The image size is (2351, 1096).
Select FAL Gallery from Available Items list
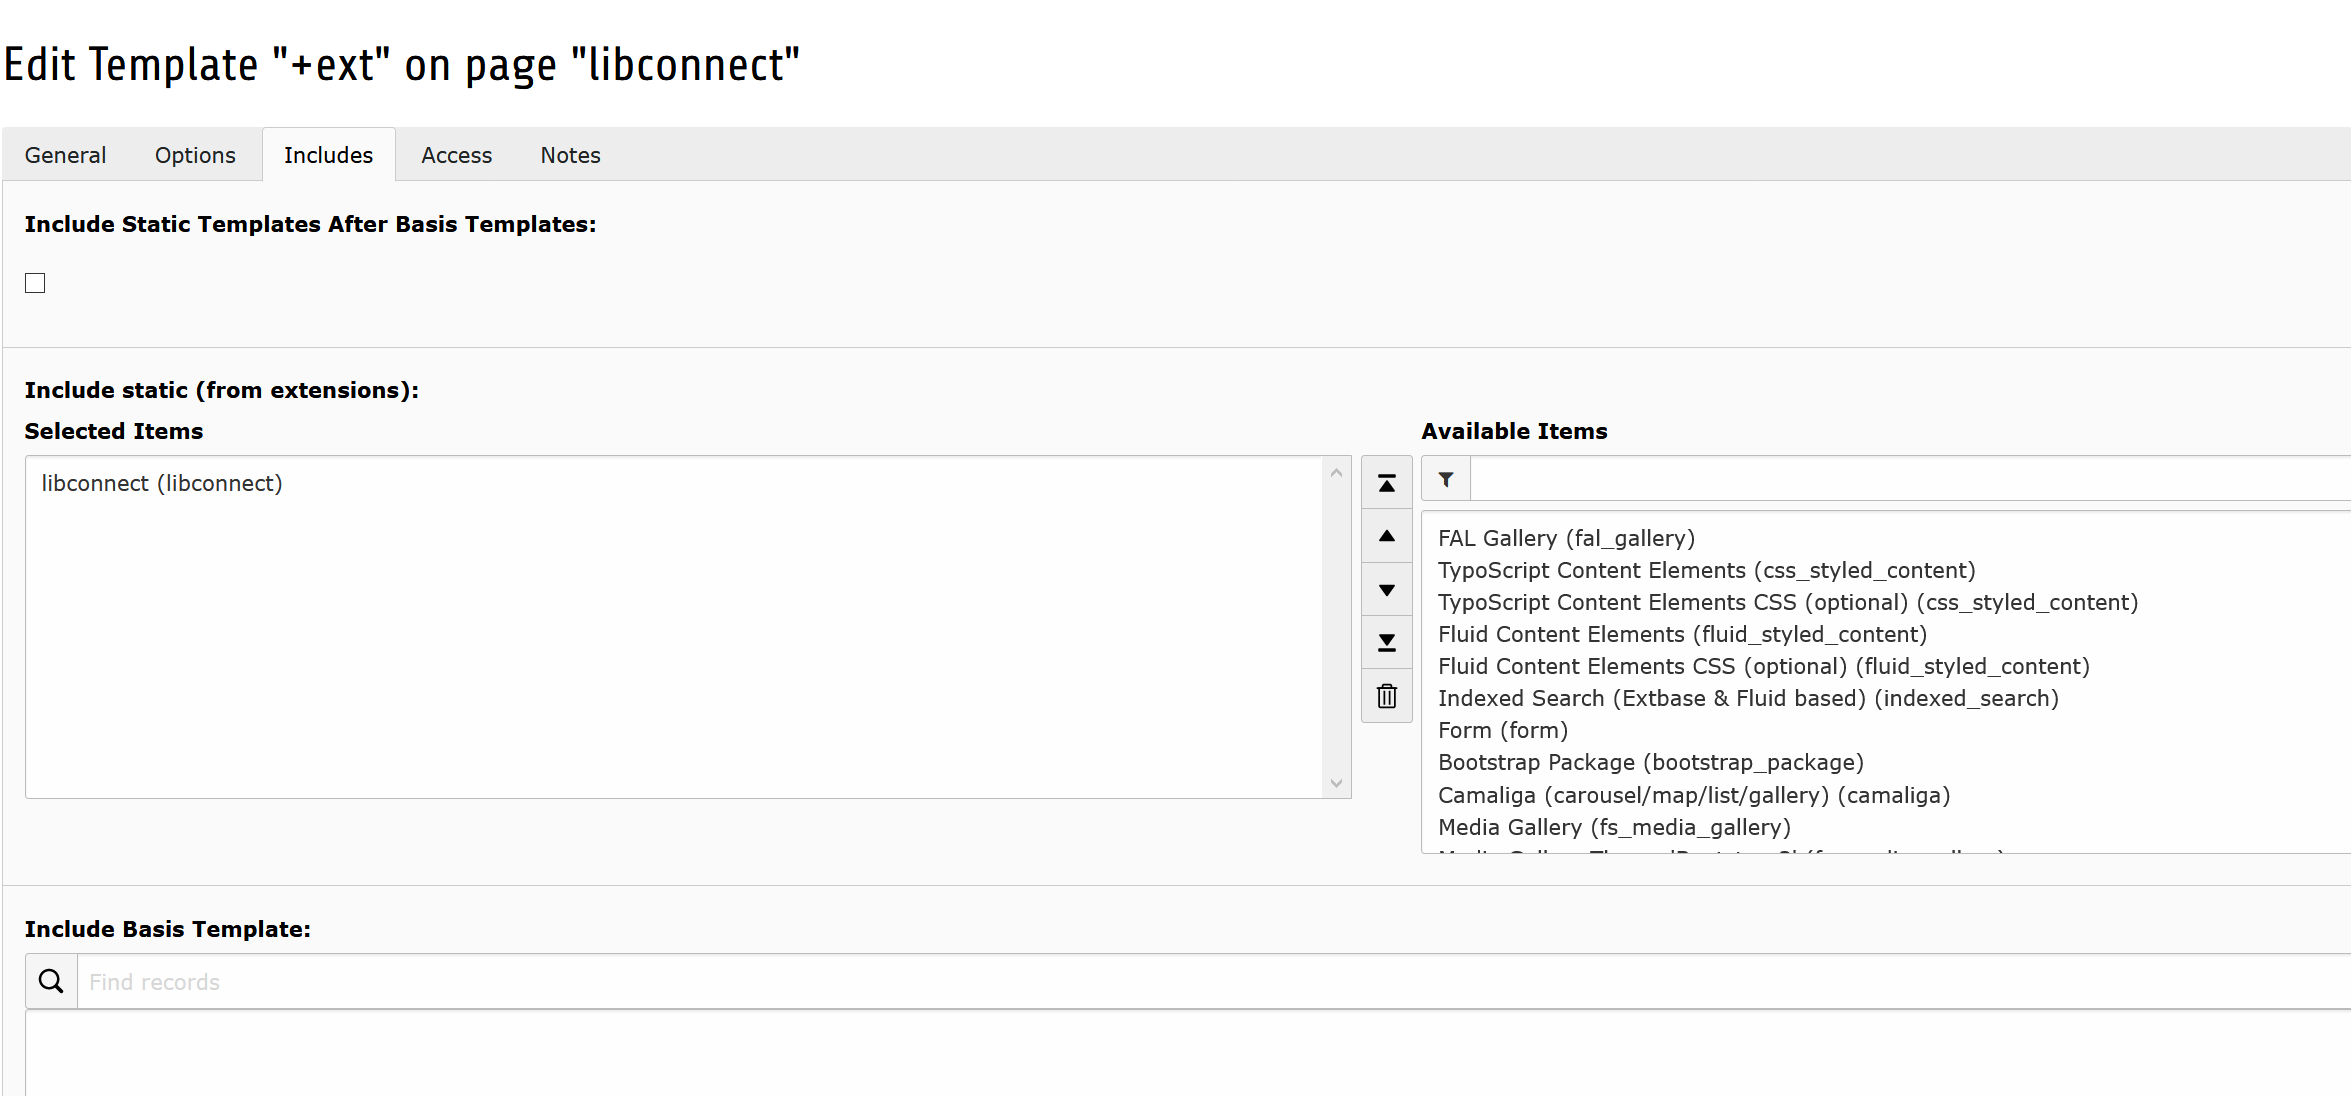pos(1566,537)
